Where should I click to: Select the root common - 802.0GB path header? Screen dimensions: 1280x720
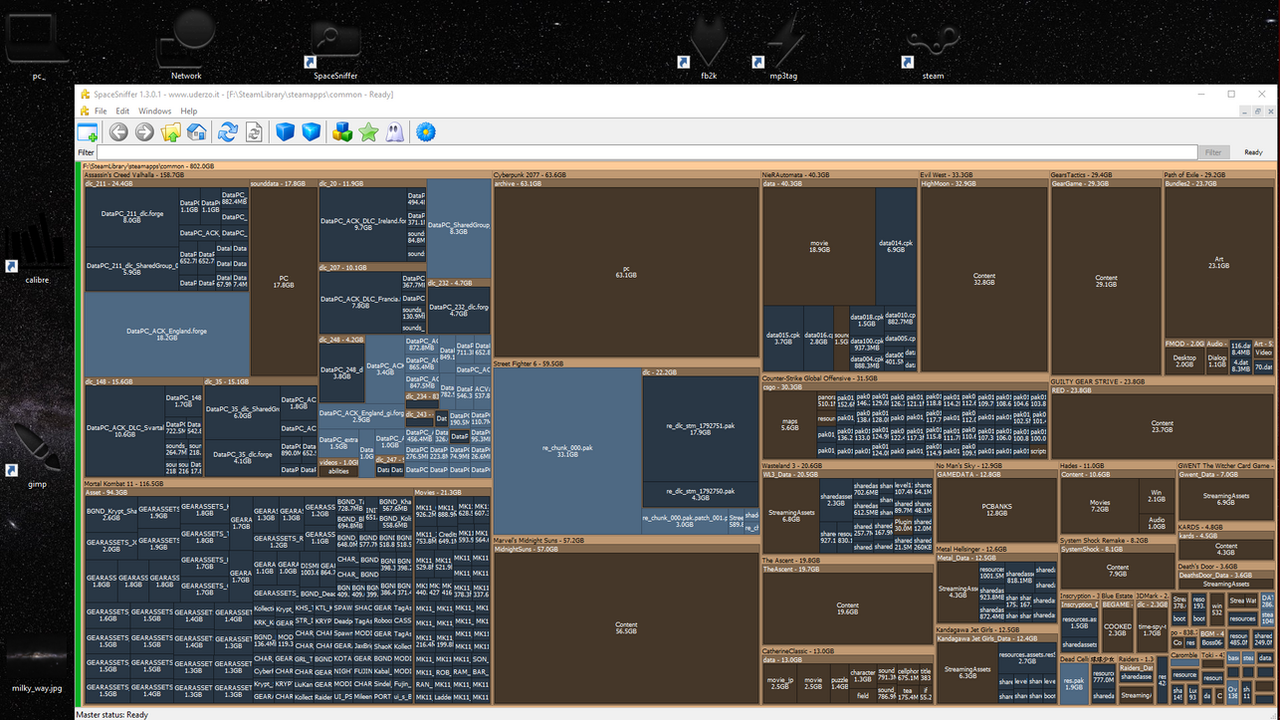(677, 165)
